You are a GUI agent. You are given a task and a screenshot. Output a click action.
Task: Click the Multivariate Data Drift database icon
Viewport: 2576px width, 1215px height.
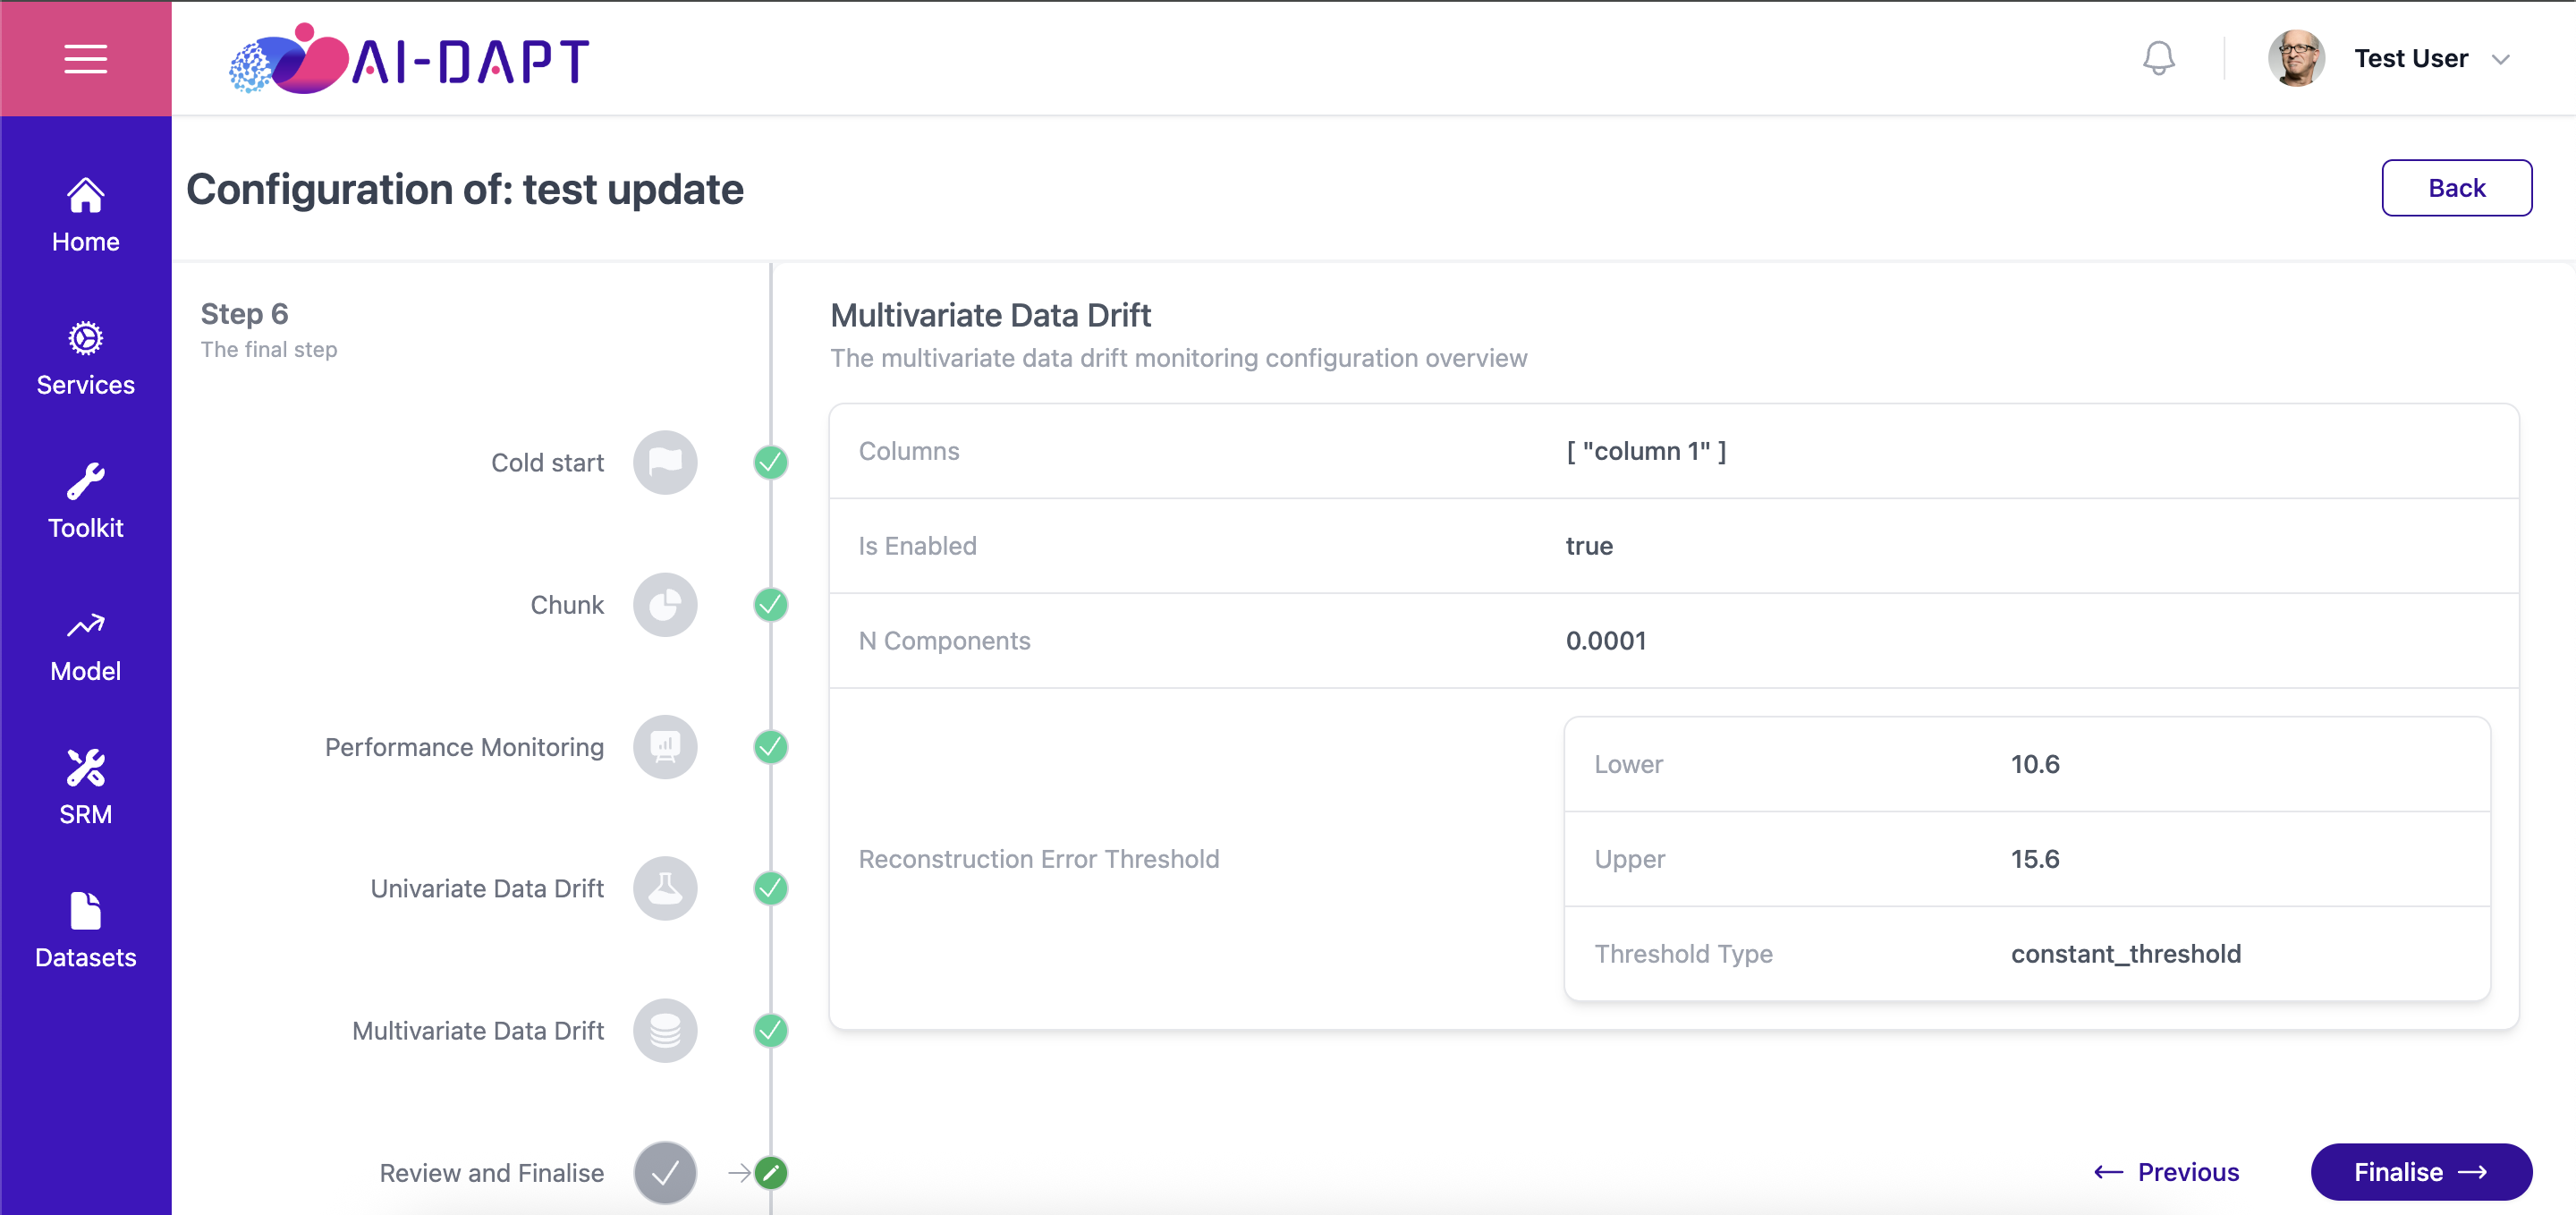pyautogui.click(x=665, y=1030)
